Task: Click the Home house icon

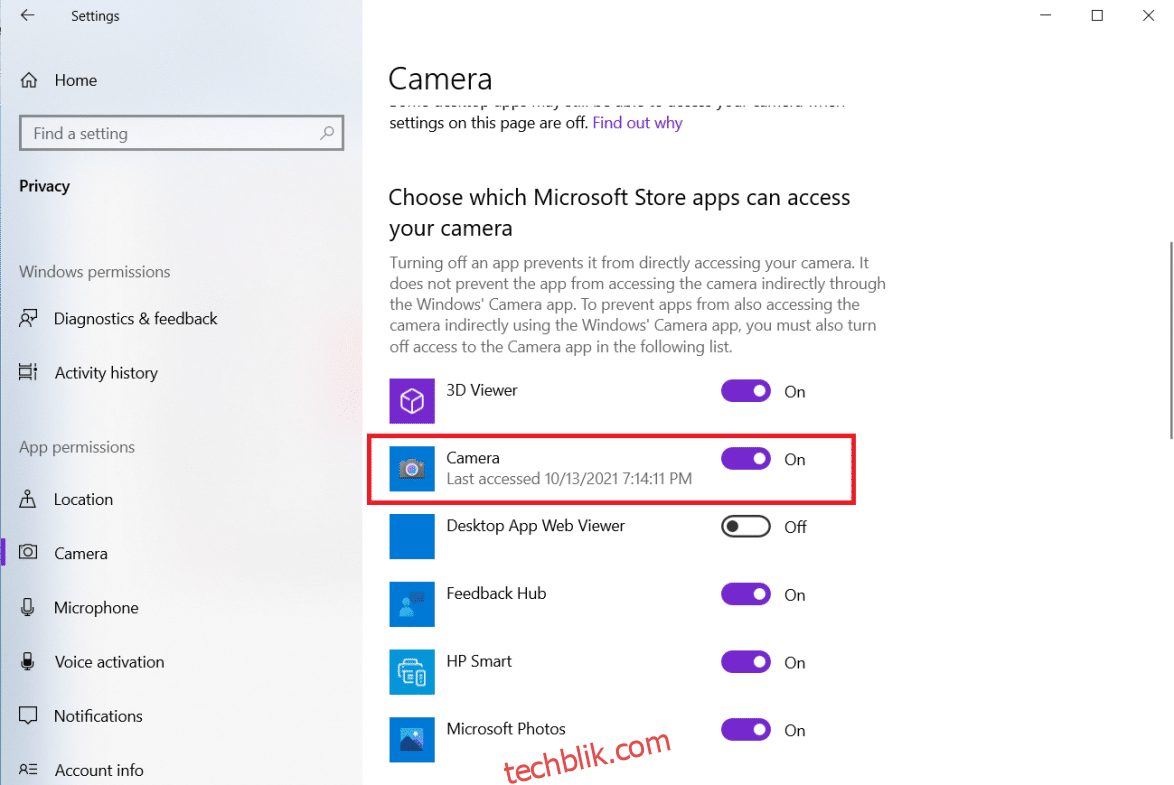Action: pyautogui.click(x=28, y=80)
